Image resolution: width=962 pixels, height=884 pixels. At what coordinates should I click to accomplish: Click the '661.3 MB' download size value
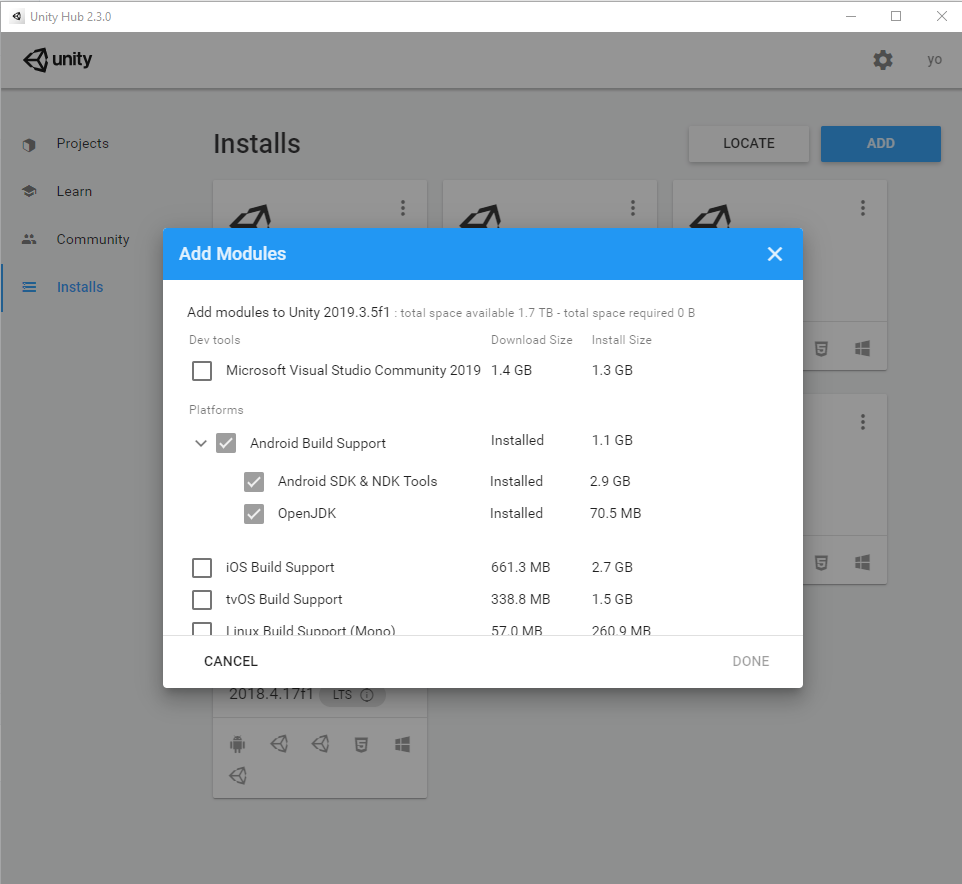[x=521, y=567]
